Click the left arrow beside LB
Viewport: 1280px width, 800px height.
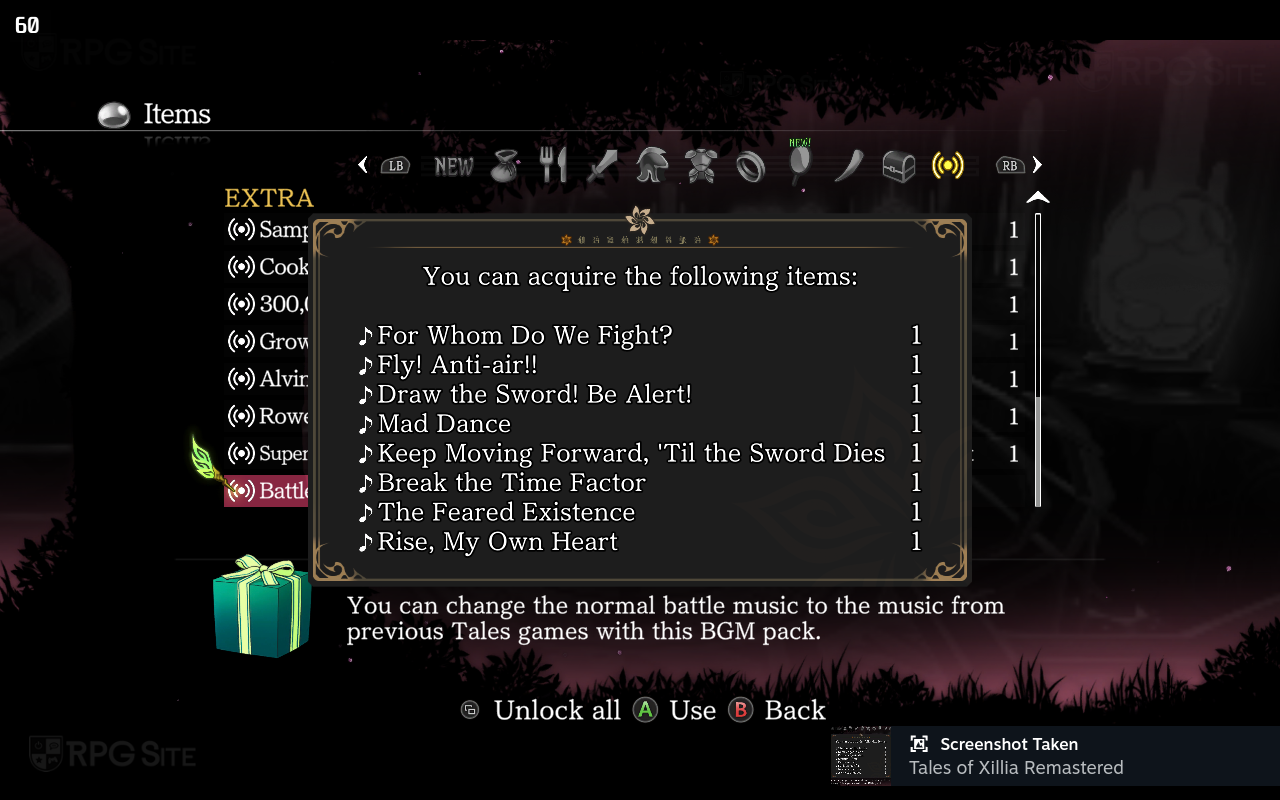point(363,165)
